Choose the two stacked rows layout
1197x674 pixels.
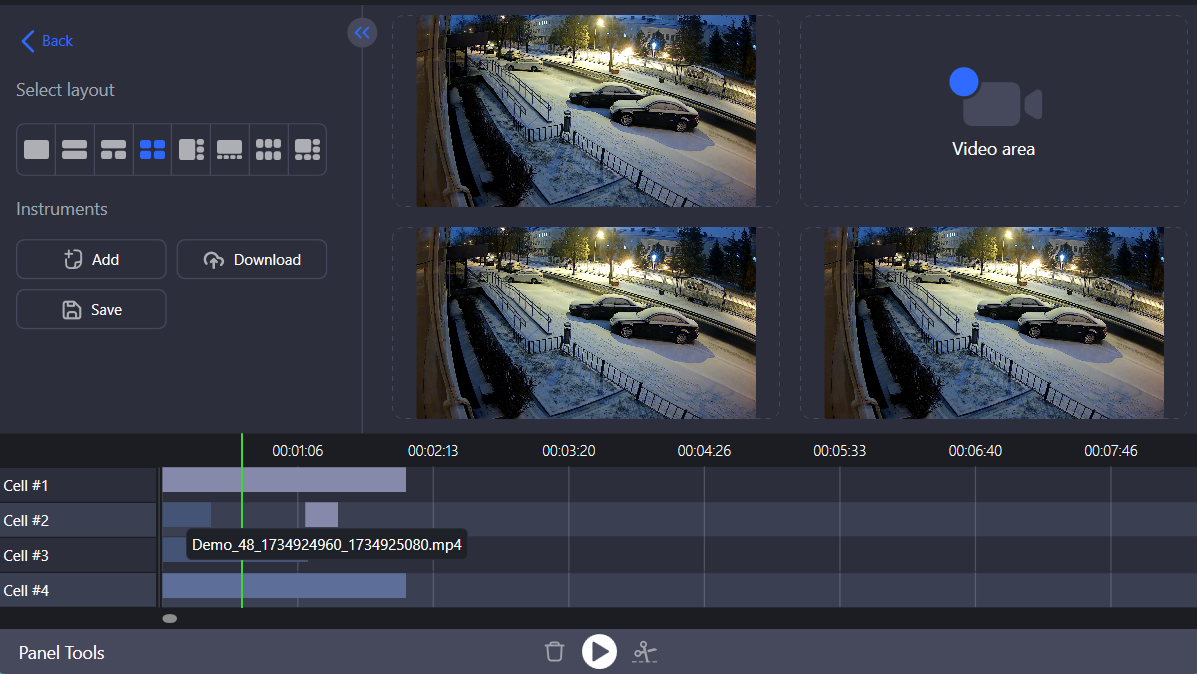pos(75,150)
